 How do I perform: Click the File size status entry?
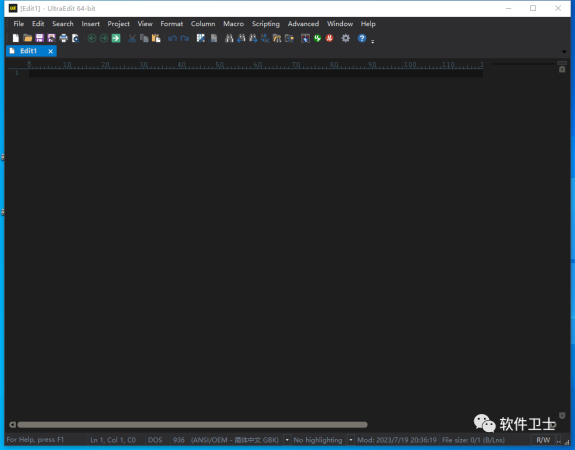point(473,440)
